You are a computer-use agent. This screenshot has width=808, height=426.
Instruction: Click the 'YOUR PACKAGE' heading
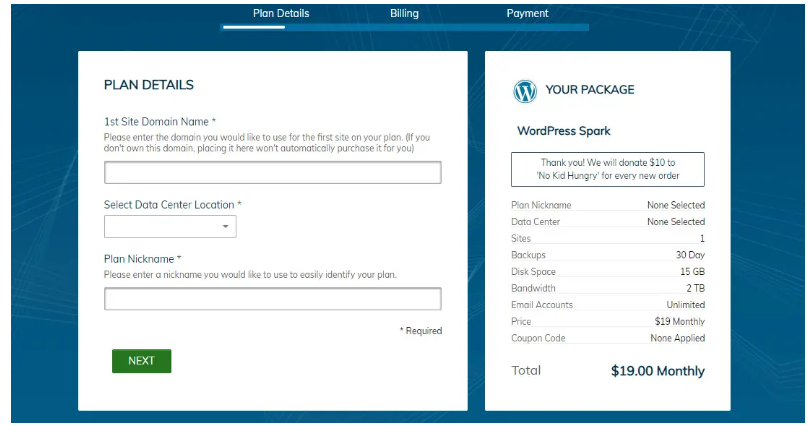point(590,90)
